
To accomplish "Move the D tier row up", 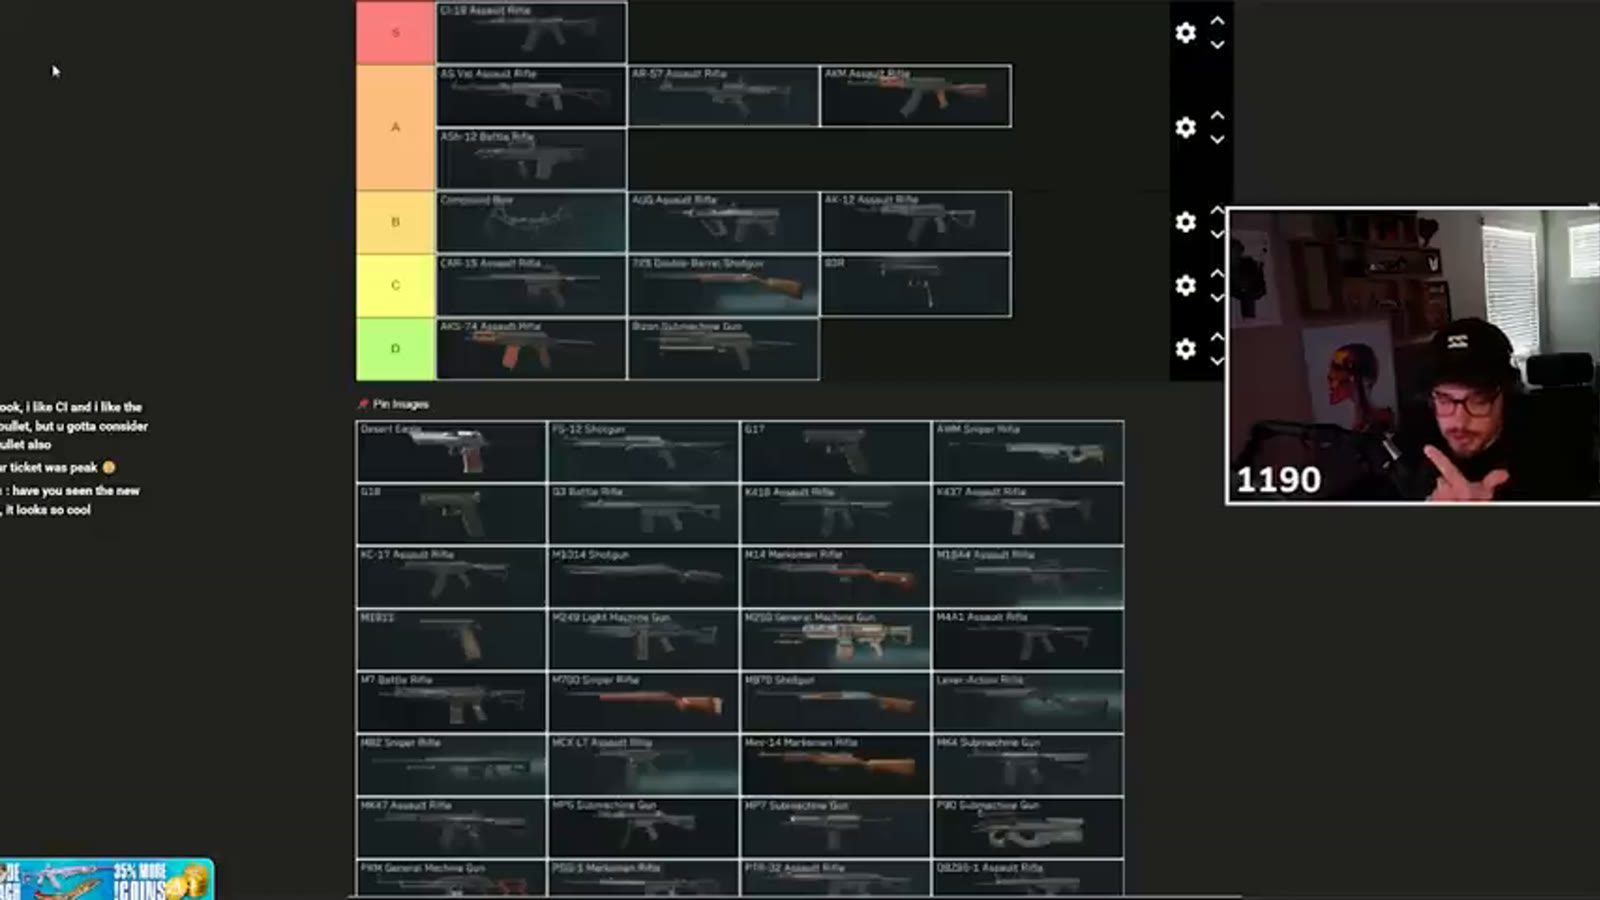I will click(x=1217, y=336).
